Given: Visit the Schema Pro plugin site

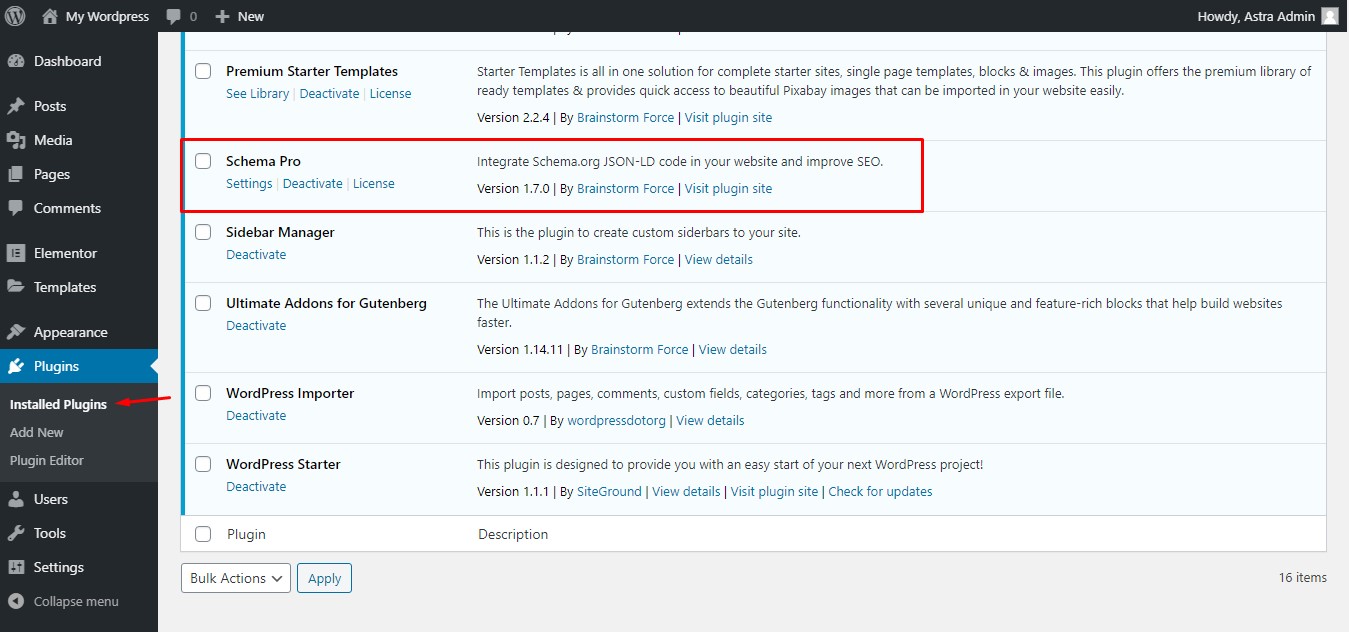Looking at the screenshot, I should click(728, 188).
